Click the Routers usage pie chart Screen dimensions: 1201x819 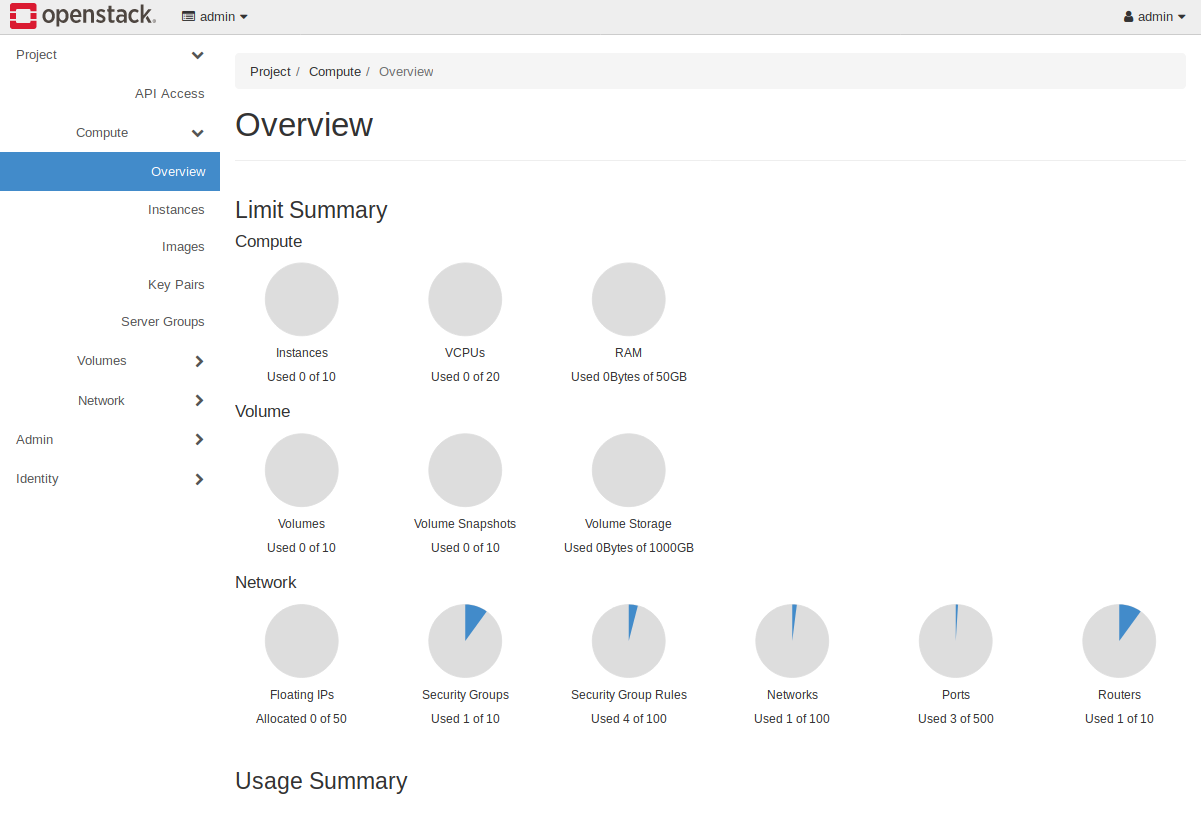coord(1119,640)
